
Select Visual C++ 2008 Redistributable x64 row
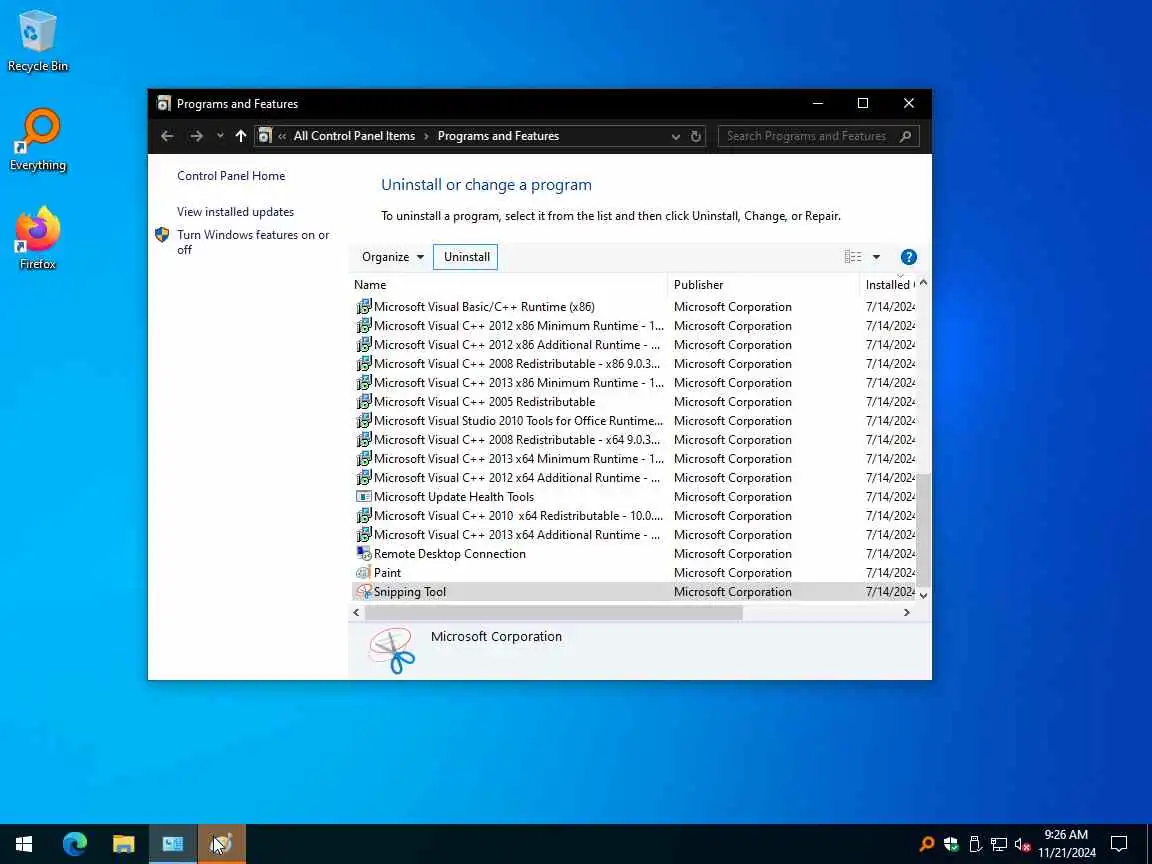click(634, 439)
